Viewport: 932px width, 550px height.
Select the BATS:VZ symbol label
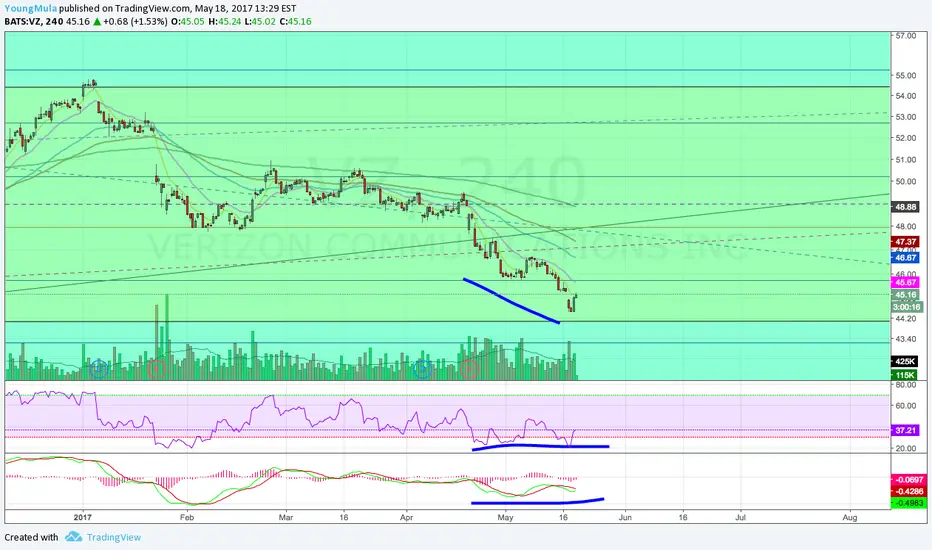[23, 21]
